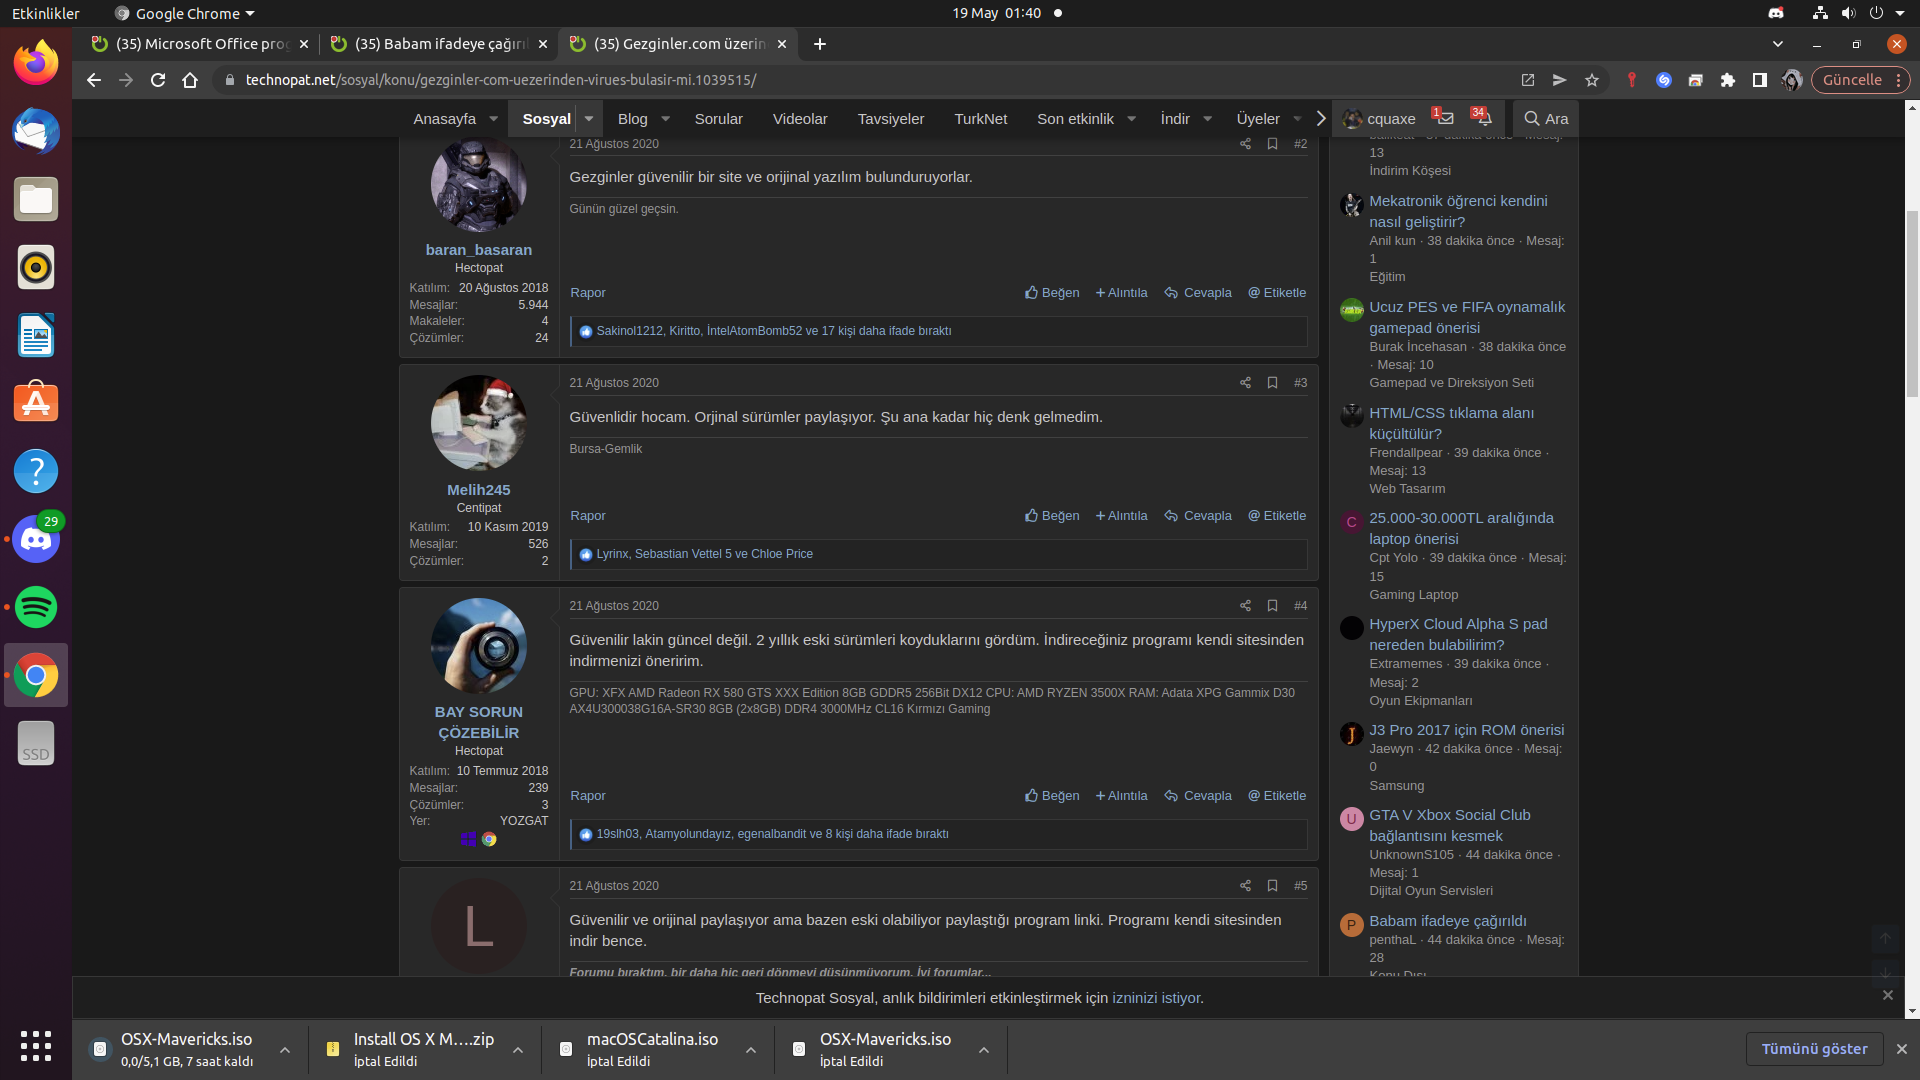Open options arrow for macOSCatalina.iso download
The width and height of the screenshot is (1920, 1080).
pyautogui.click(x=751, y=1050)
